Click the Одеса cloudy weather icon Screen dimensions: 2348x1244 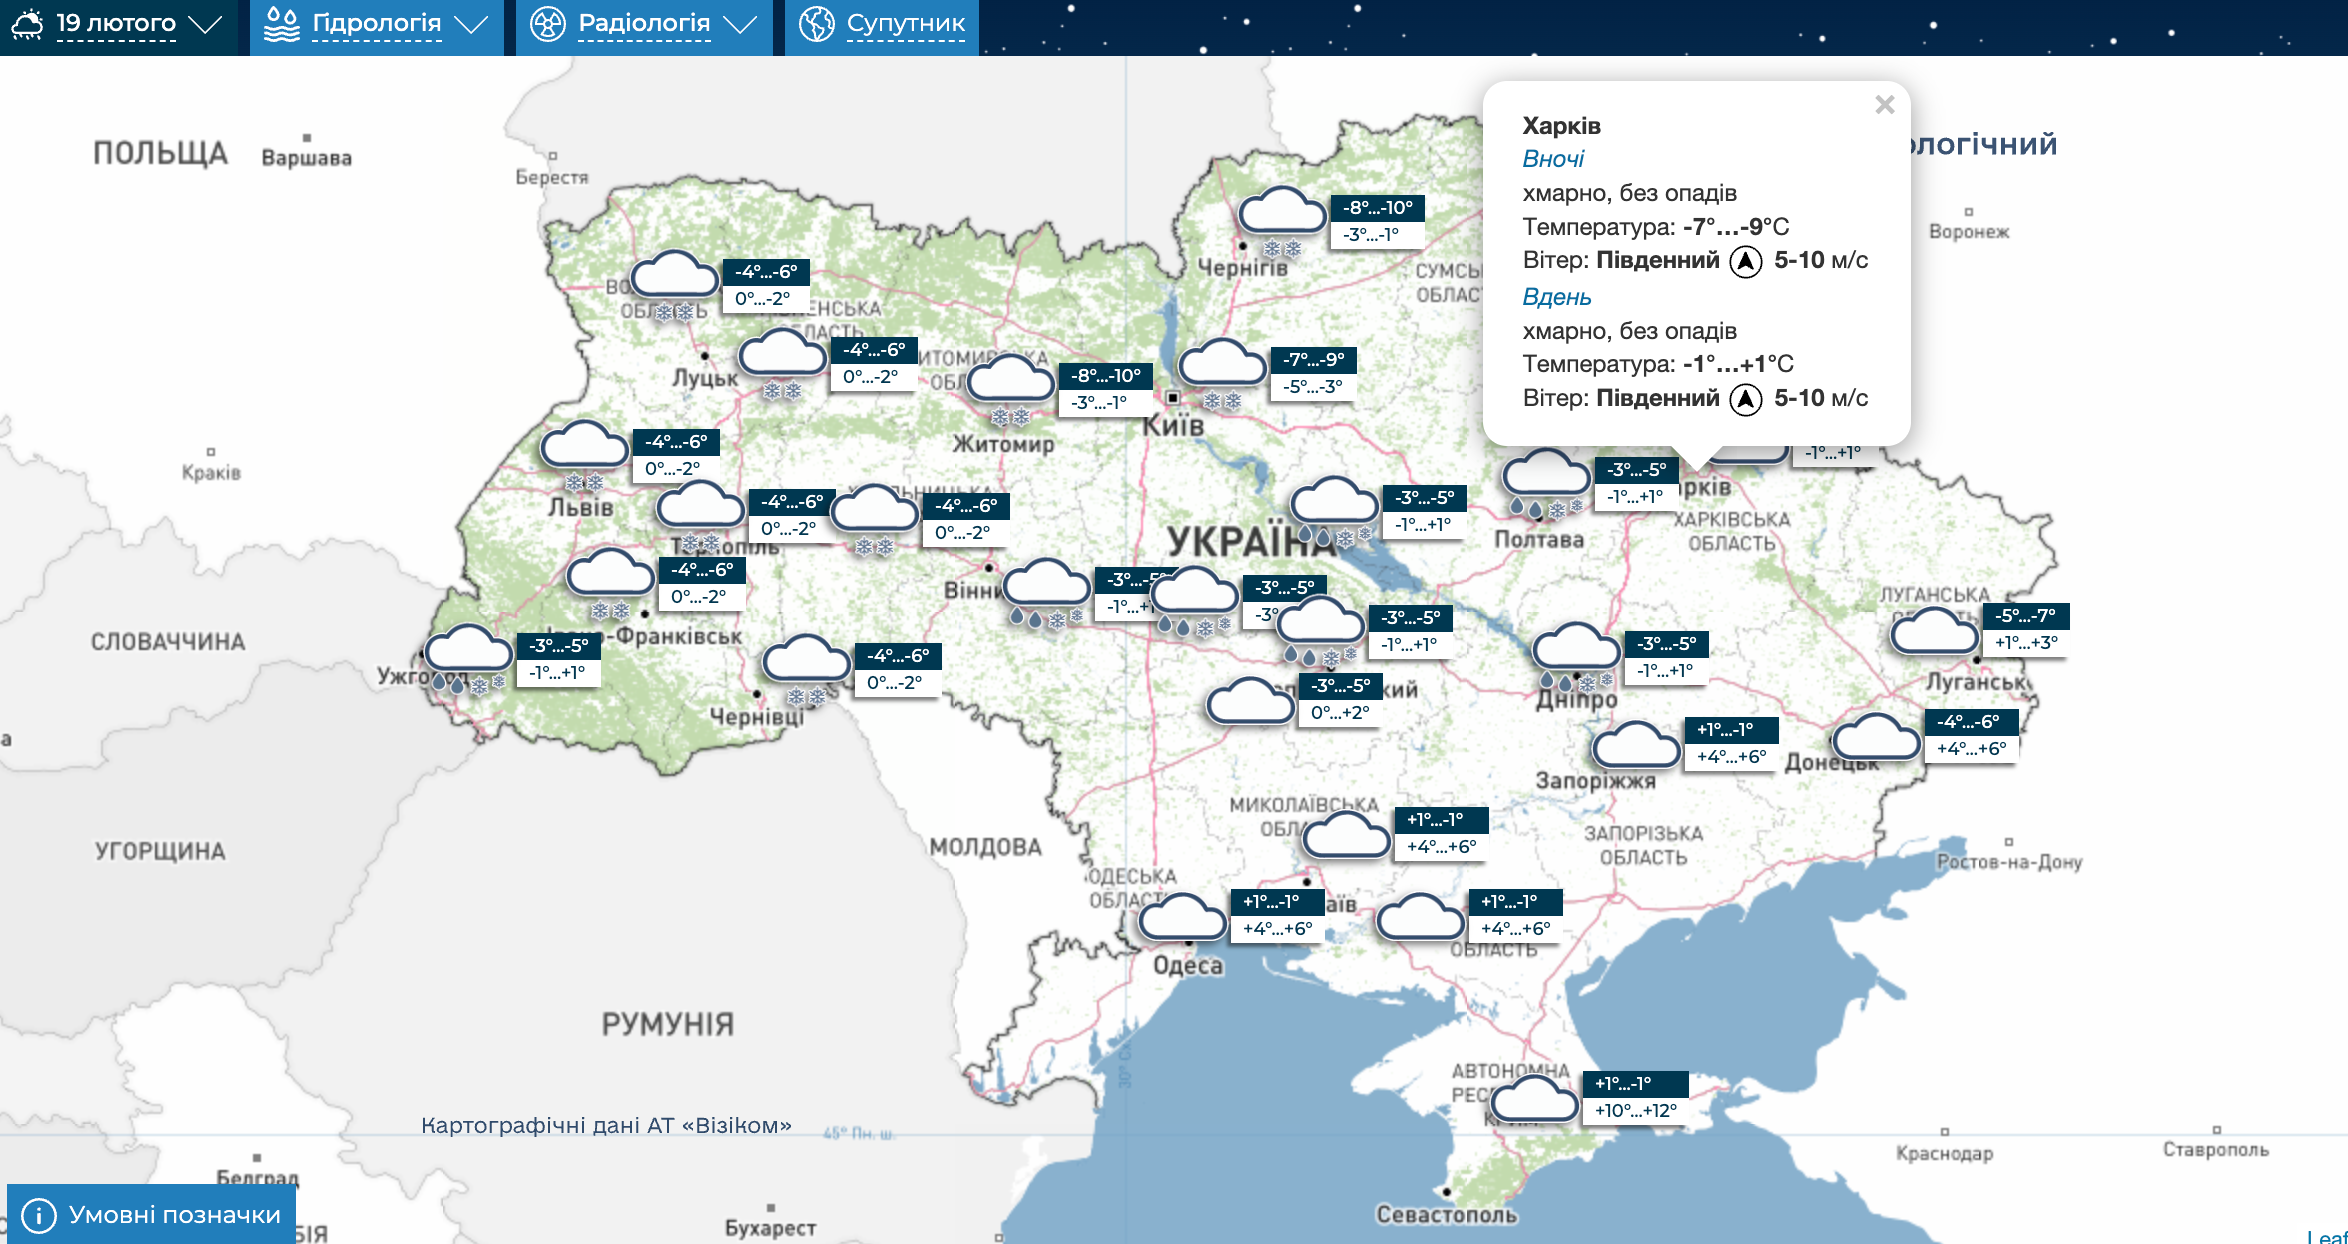(x=1182, y=916)
